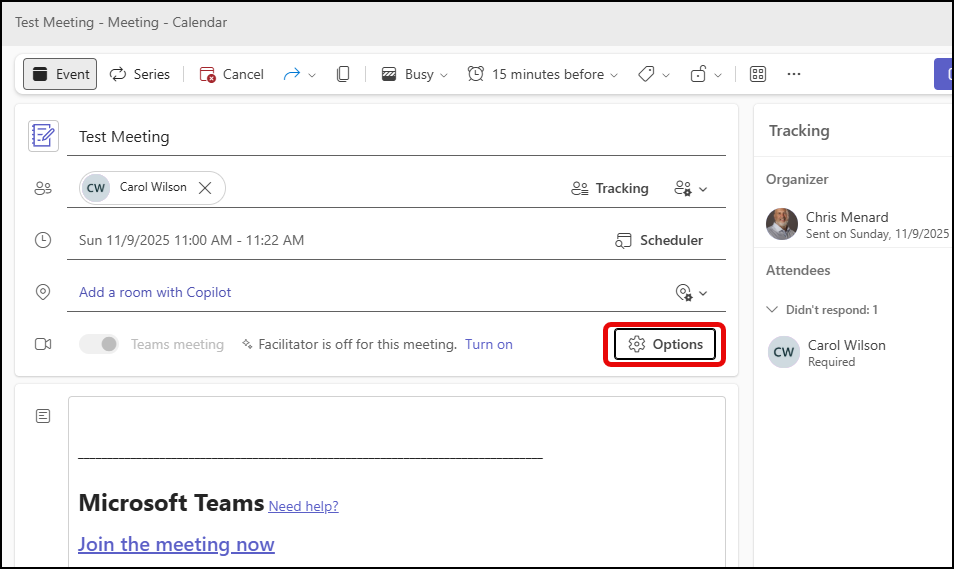Click the attendees people icon
The height and width of the screenshot is (569, 954).
coord(43,189)
